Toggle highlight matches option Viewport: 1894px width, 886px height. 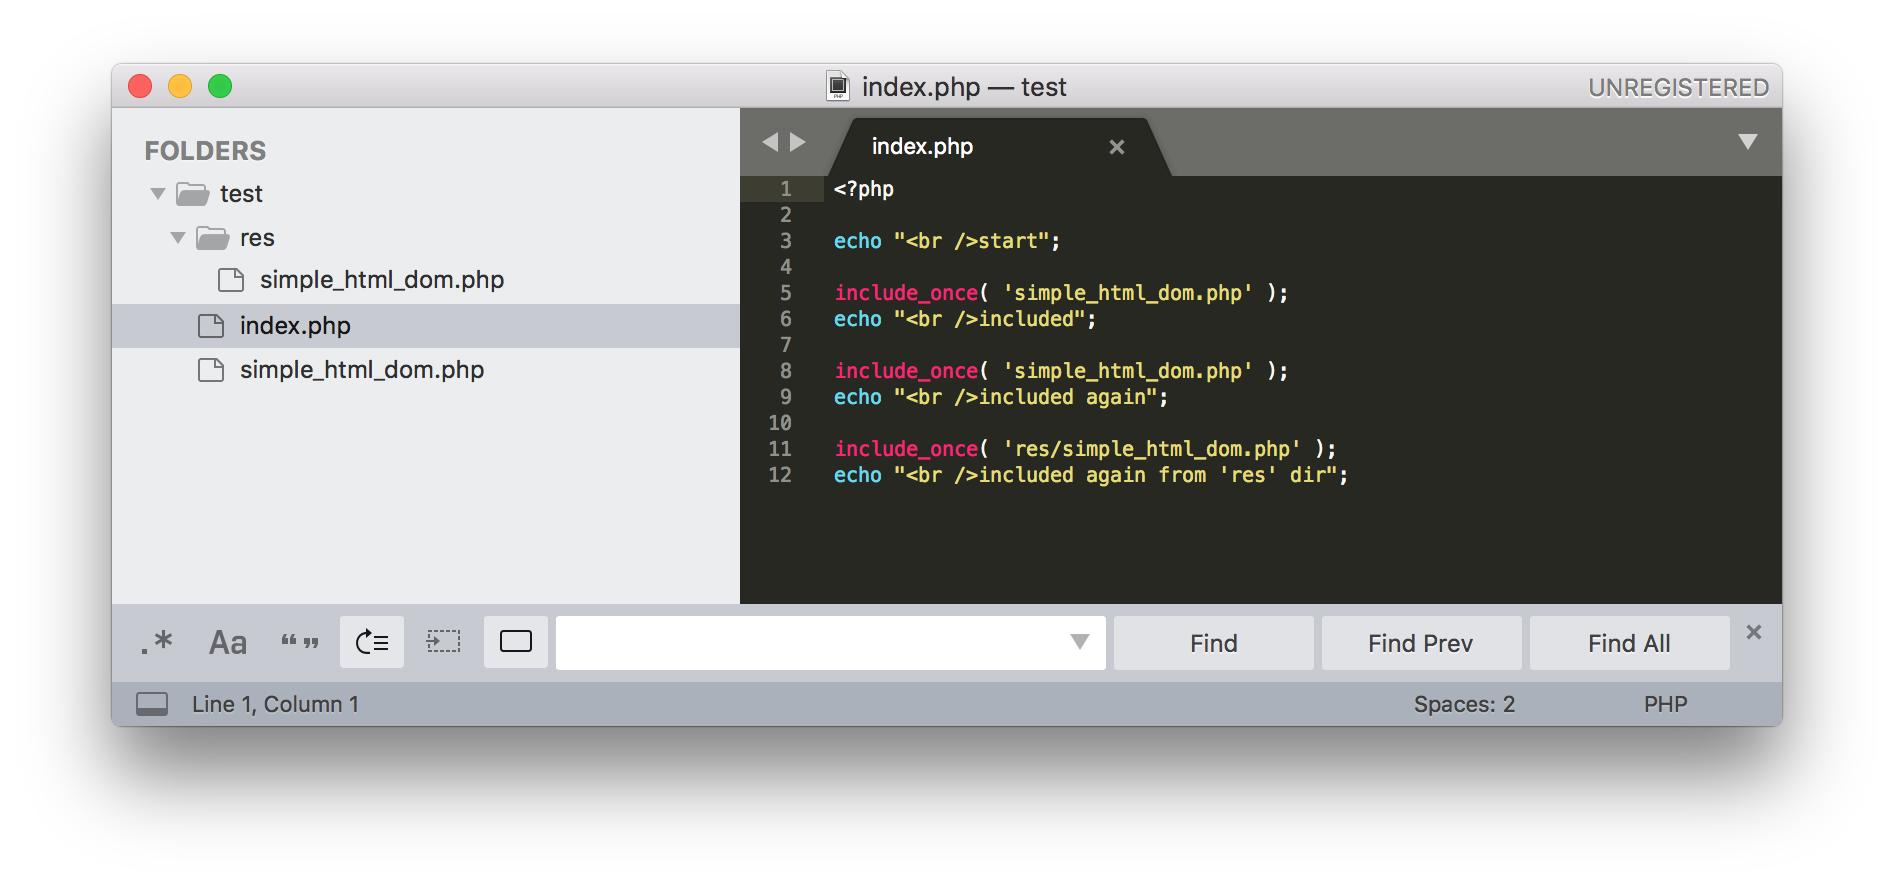515,642
